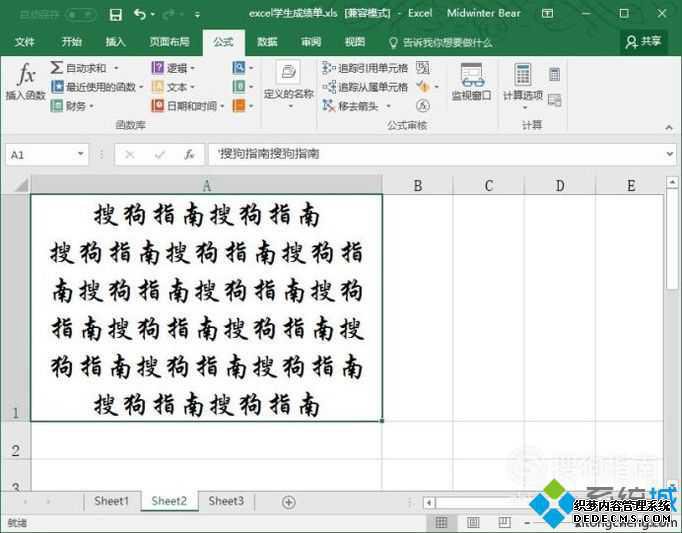The image size is (682, 533).
Task: Switch to Page Break Preview view
Action: 504,522
